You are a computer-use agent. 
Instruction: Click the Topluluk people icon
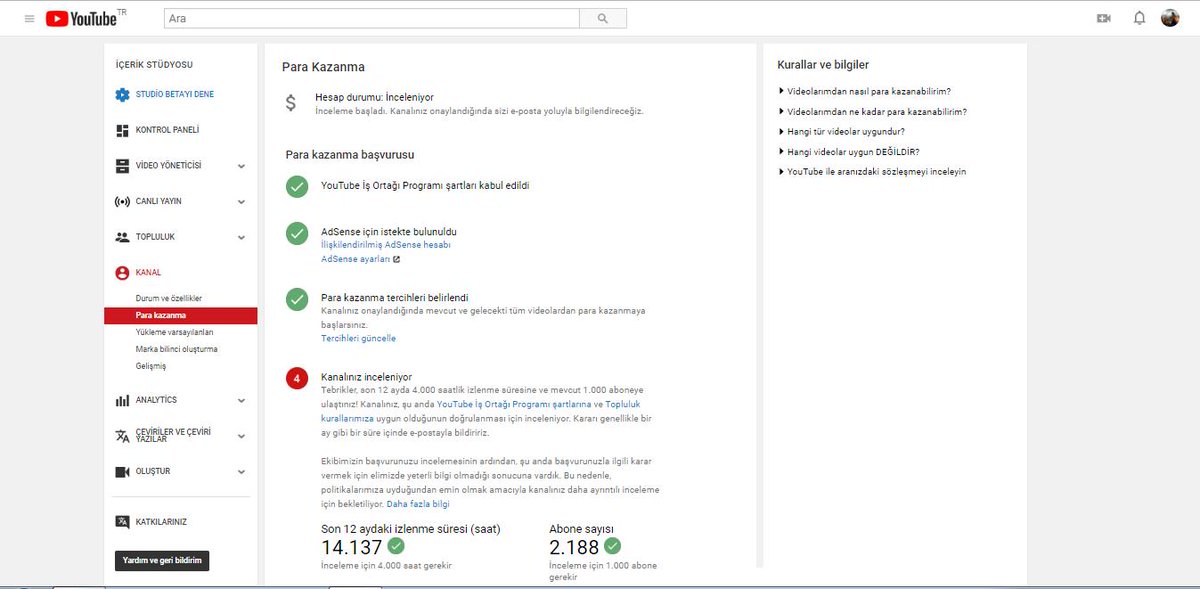pyautogui.click(x=122, y=237)
